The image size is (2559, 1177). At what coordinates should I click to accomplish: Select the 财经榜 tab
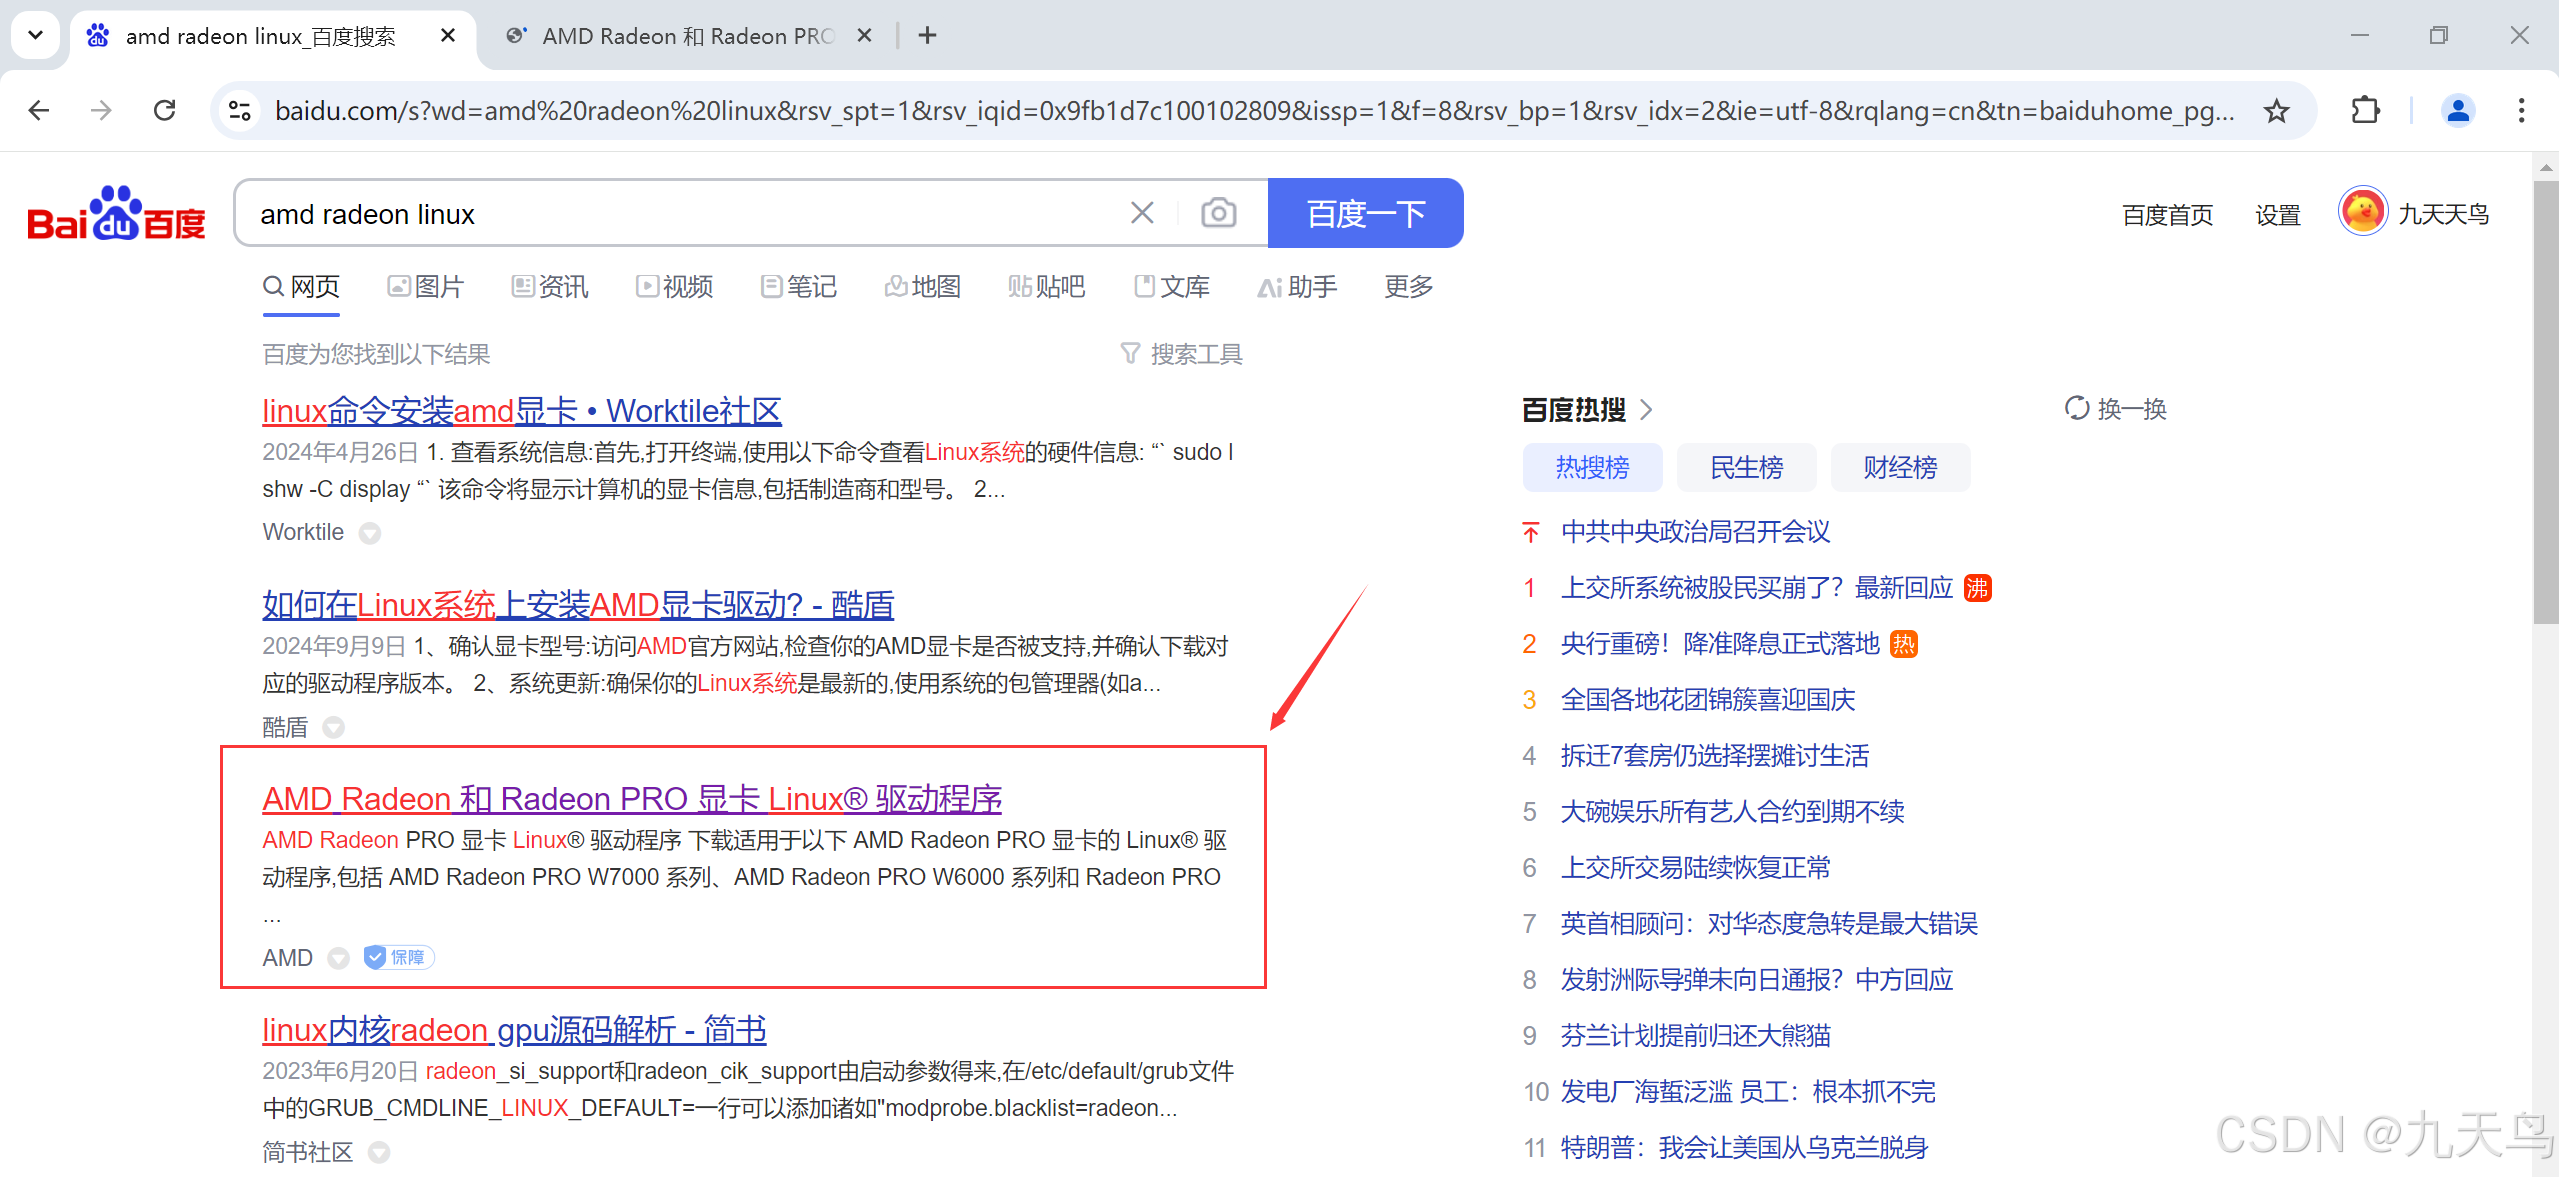click(1900, 467)
